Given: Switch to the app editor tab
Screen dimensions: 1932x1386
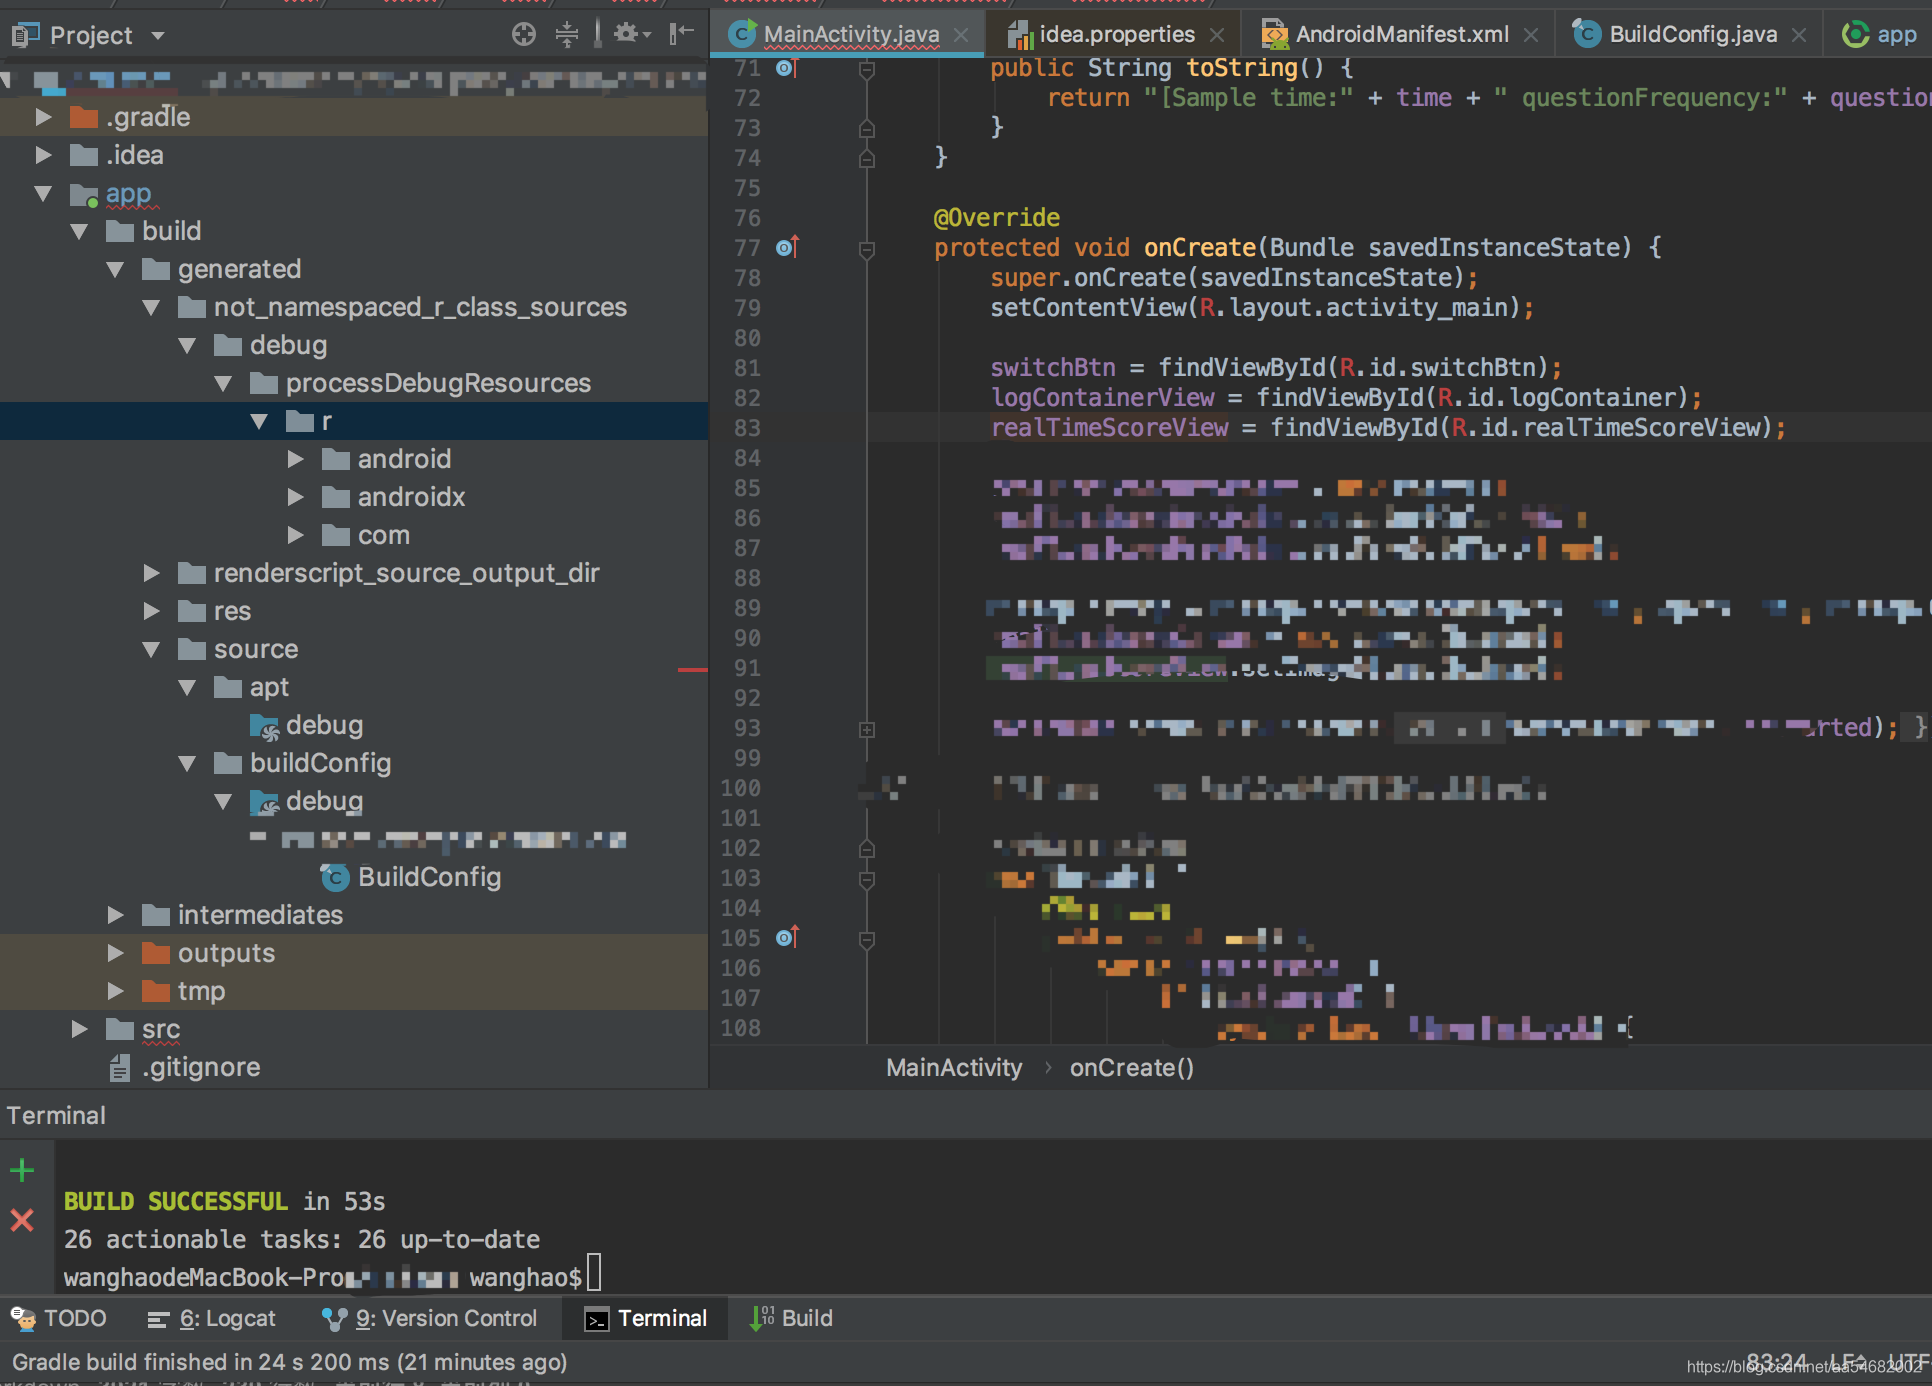Looking at the screenshot, I should click(x=1882, y=35).
